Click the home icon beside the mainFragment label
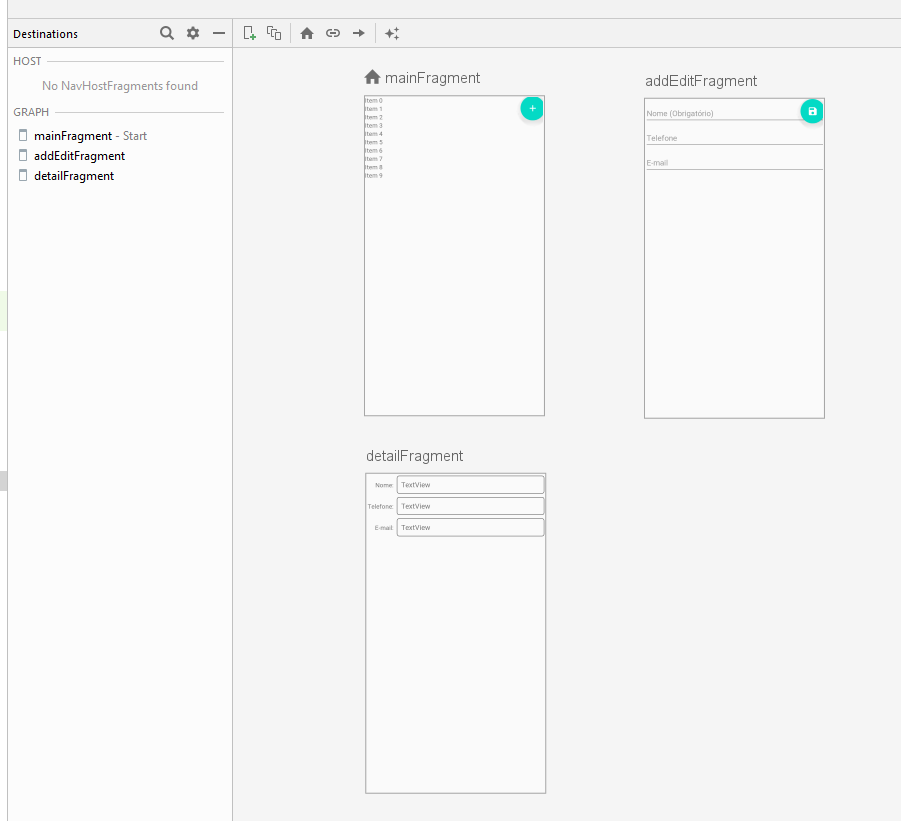 click(373, 77)
